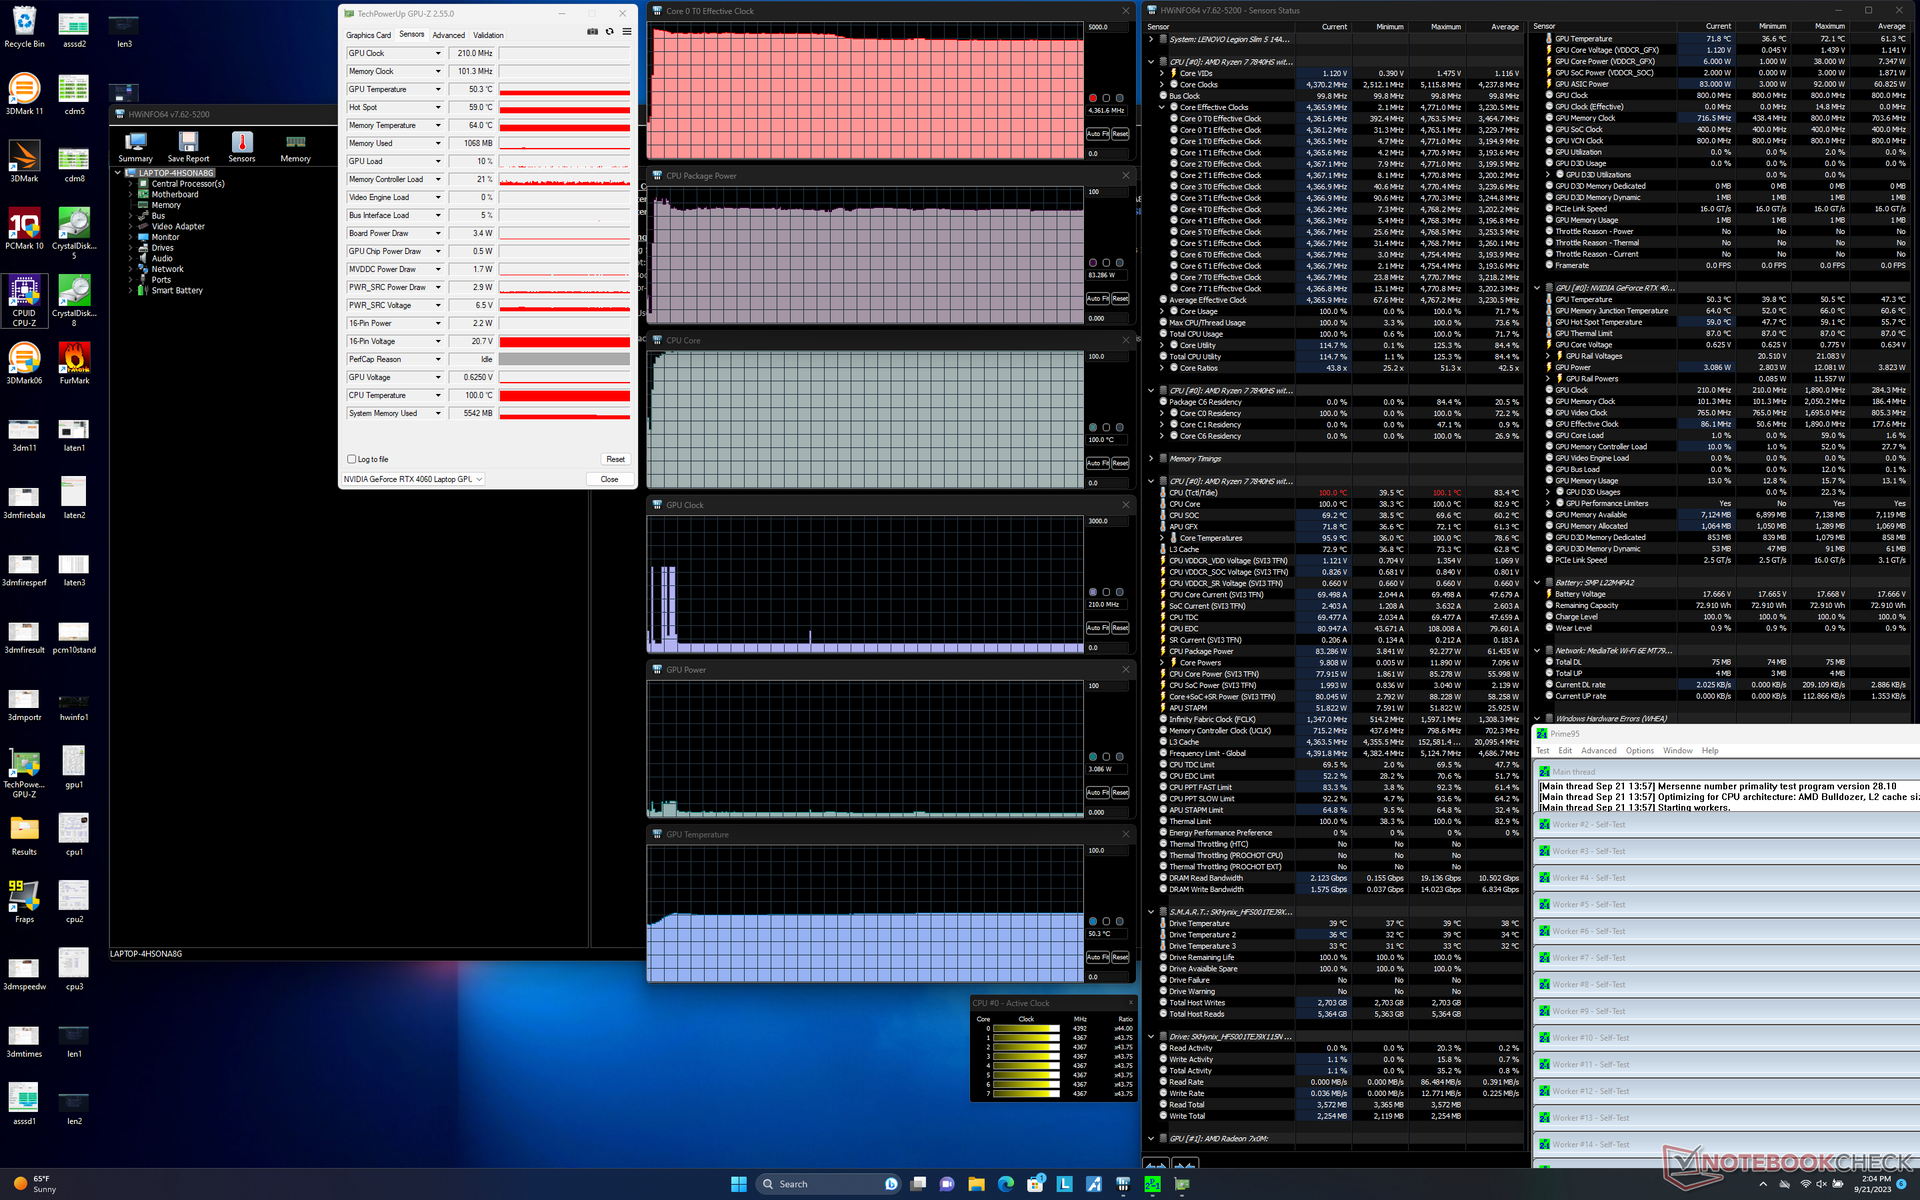Image resolution: width=1920 pixels, height=1200 pixels.
Task: Click CPU Temperature red graph bar
Action: [565, 395]
